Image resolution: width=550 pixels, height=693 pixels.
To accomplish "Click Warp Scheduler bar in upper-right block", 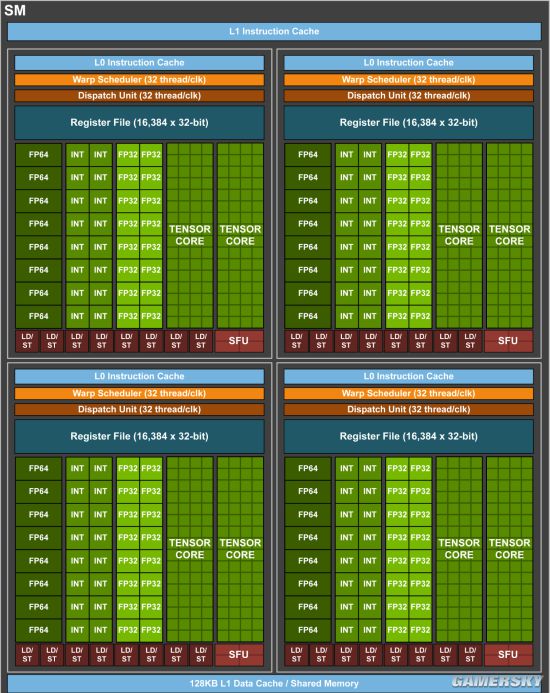I will 409,80.
